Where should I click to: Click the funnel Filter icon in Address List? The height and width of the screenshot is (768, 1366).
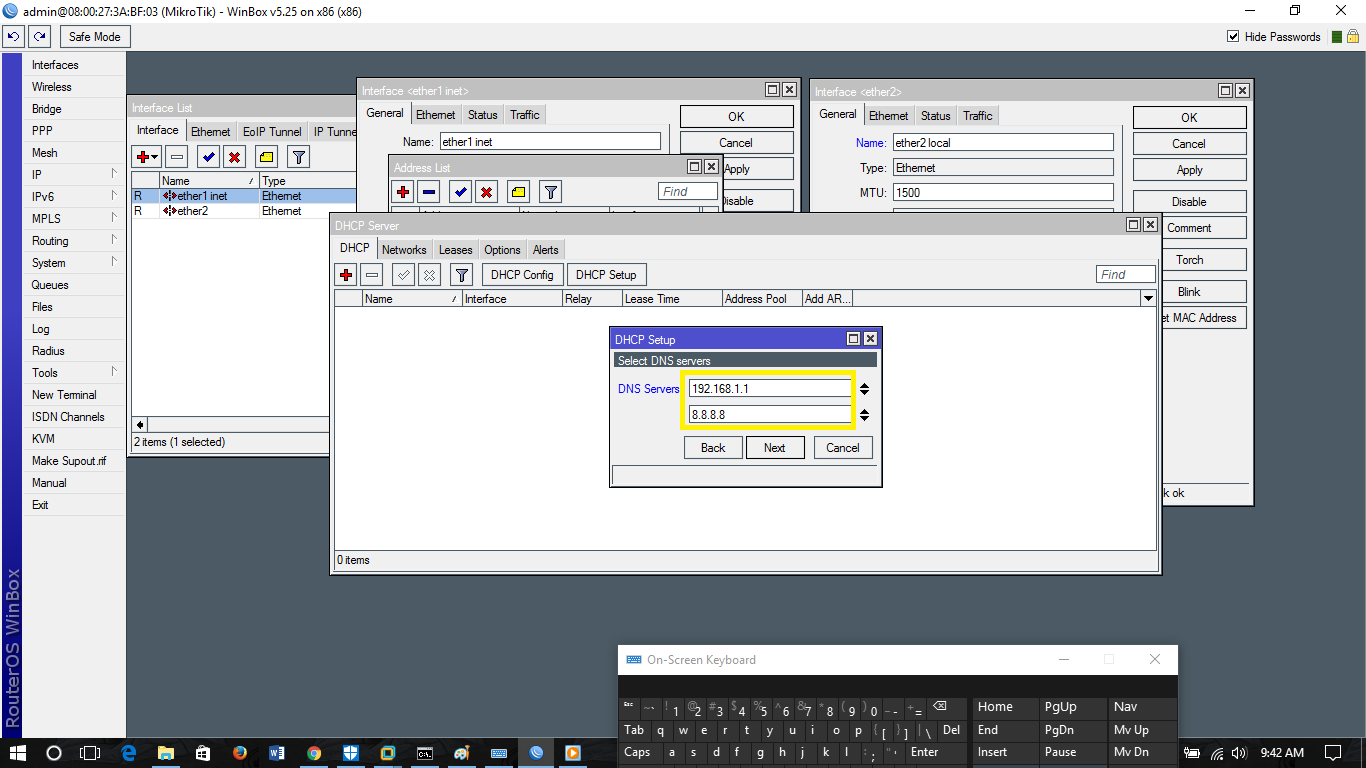pyautogui.click(x=550, y=192)
